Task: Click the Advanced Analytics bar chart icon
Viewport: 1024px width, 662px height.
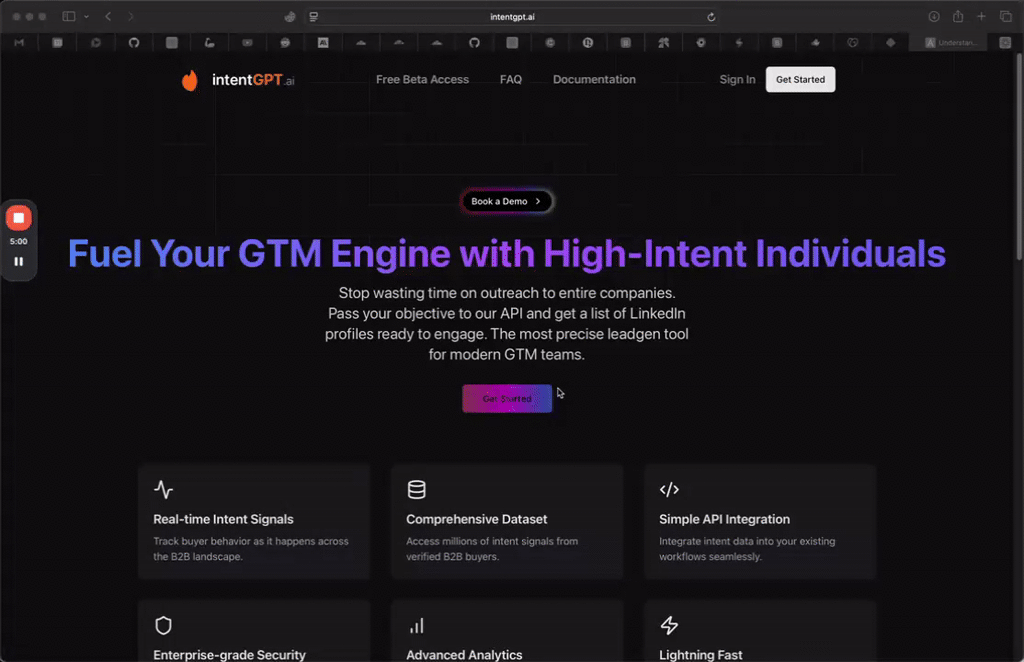Action: [x=417, y=626]
